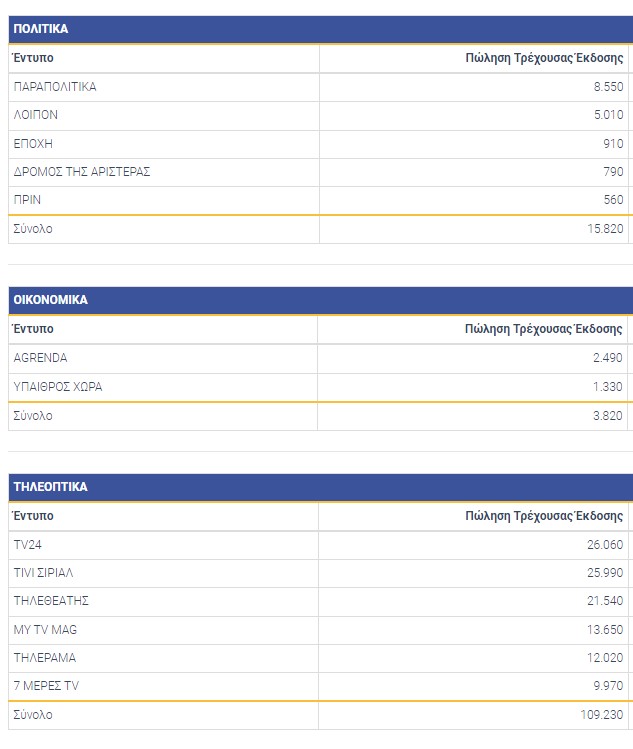
Task: Select the ΤΗΛΕΘΕΑΤΗΣ row name
Action: point(52,601)
